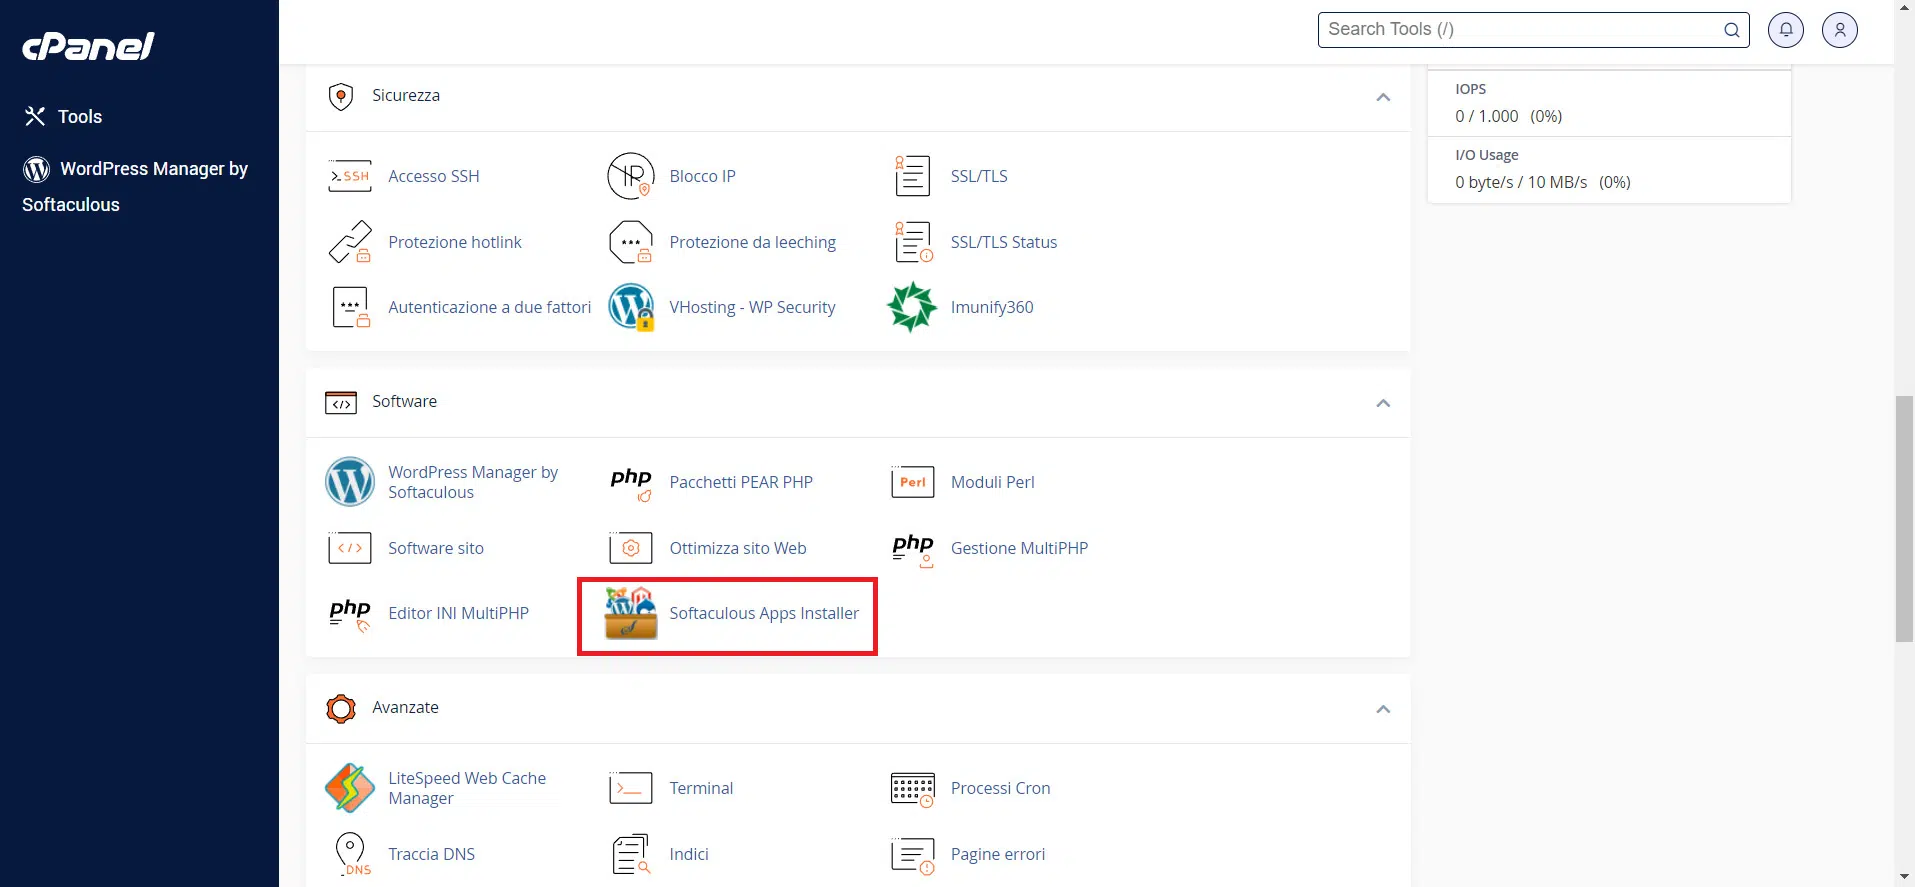Click the Software sito icon
Viewport: 1915px width, 887px height.
coord(350,548)
